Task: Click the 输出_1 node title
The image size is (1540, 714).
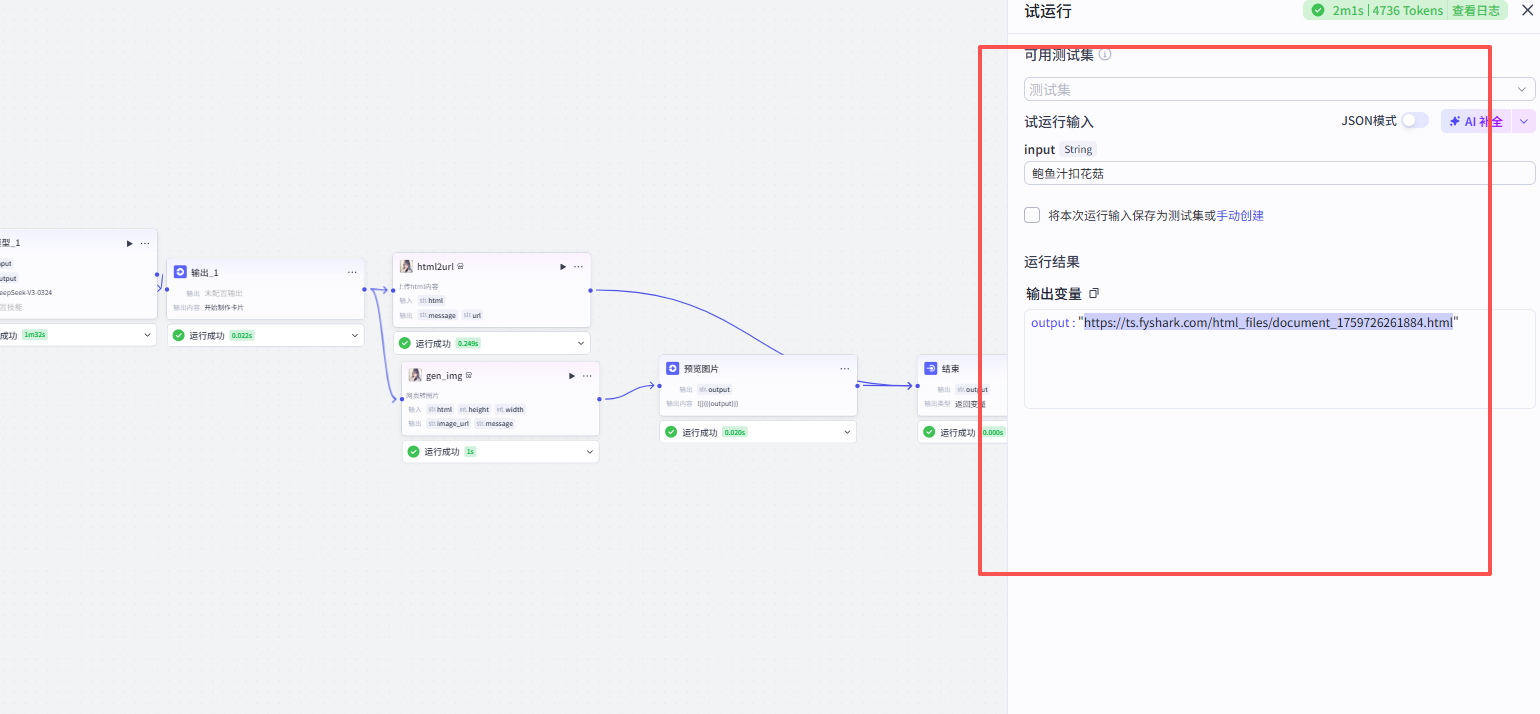Action: 205,272
